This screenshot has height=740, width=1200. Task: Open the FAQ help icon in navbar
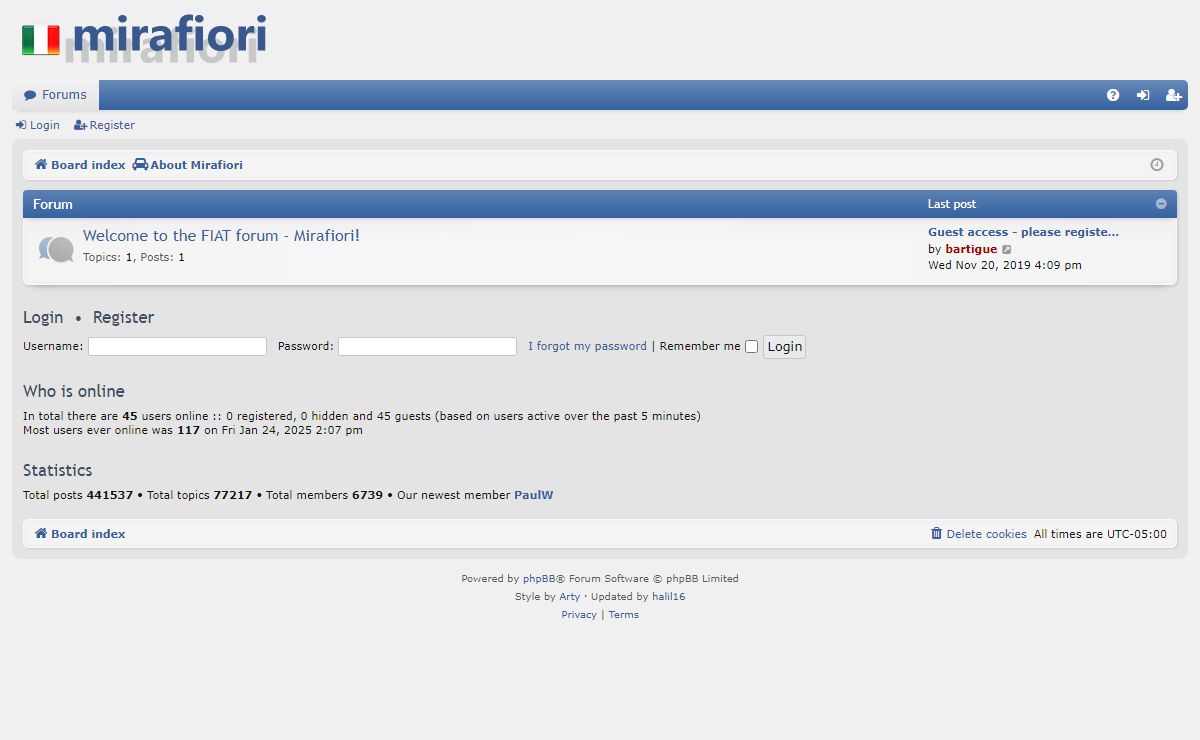coord(1113,95)
